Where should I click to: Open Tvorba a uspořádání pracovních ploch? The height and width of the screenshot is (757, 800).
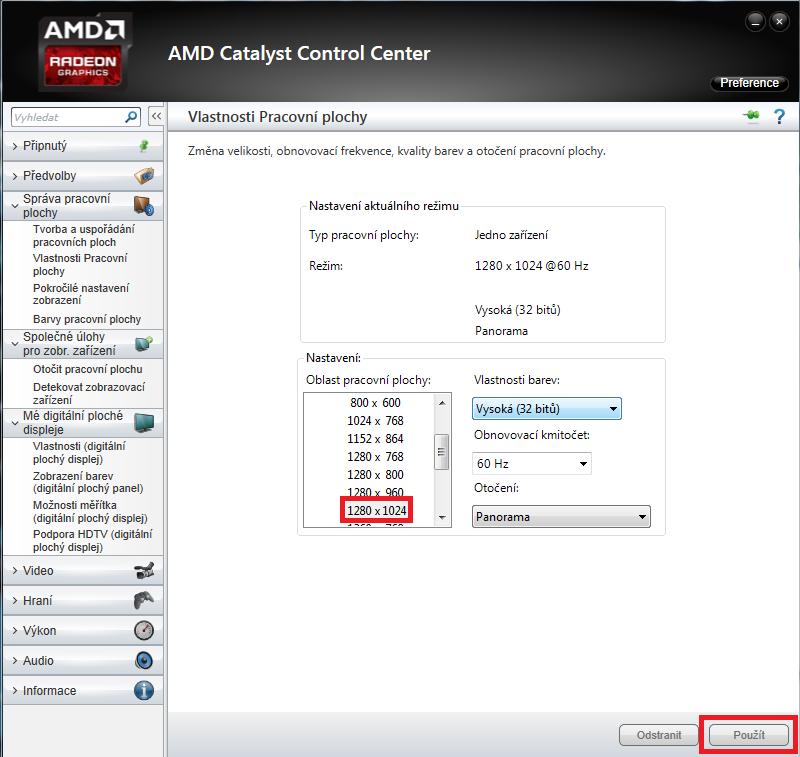[x=84, y=236]
